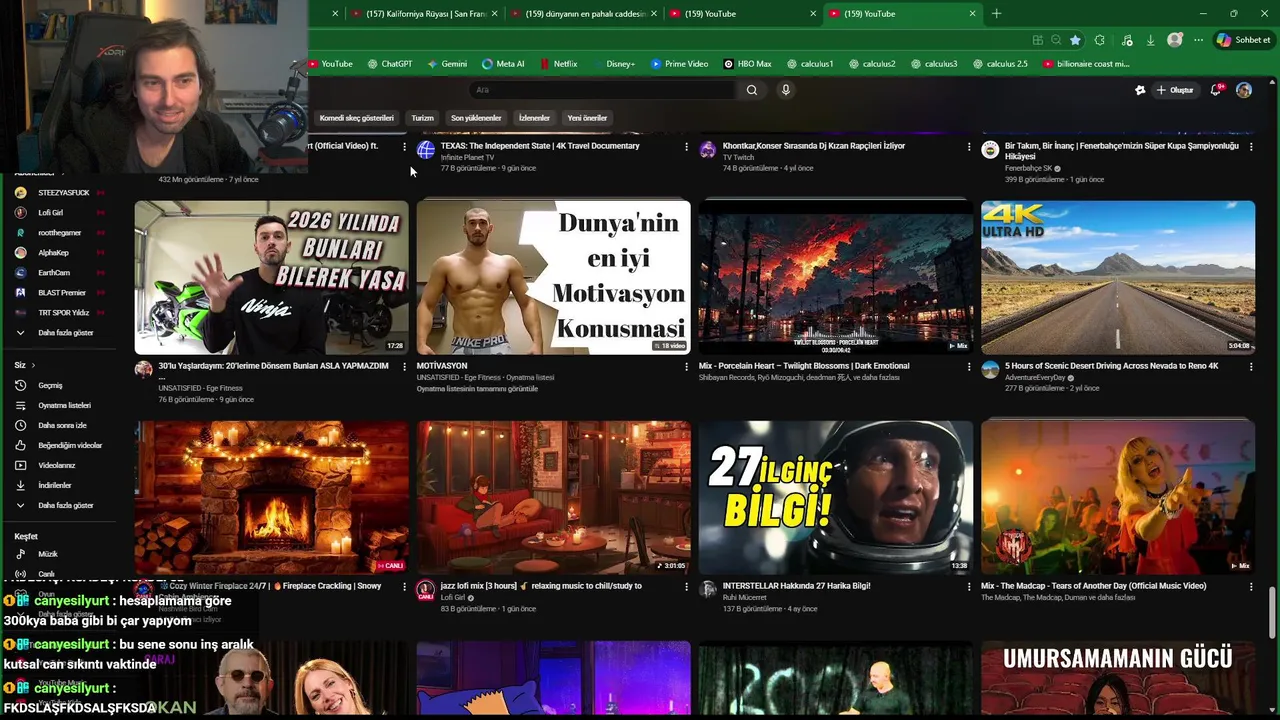Image resolution: width=1280 pixels, height=720 pixels.
Task: Open Lofi Girl subscription channel
Action: [x=50, y=213]
